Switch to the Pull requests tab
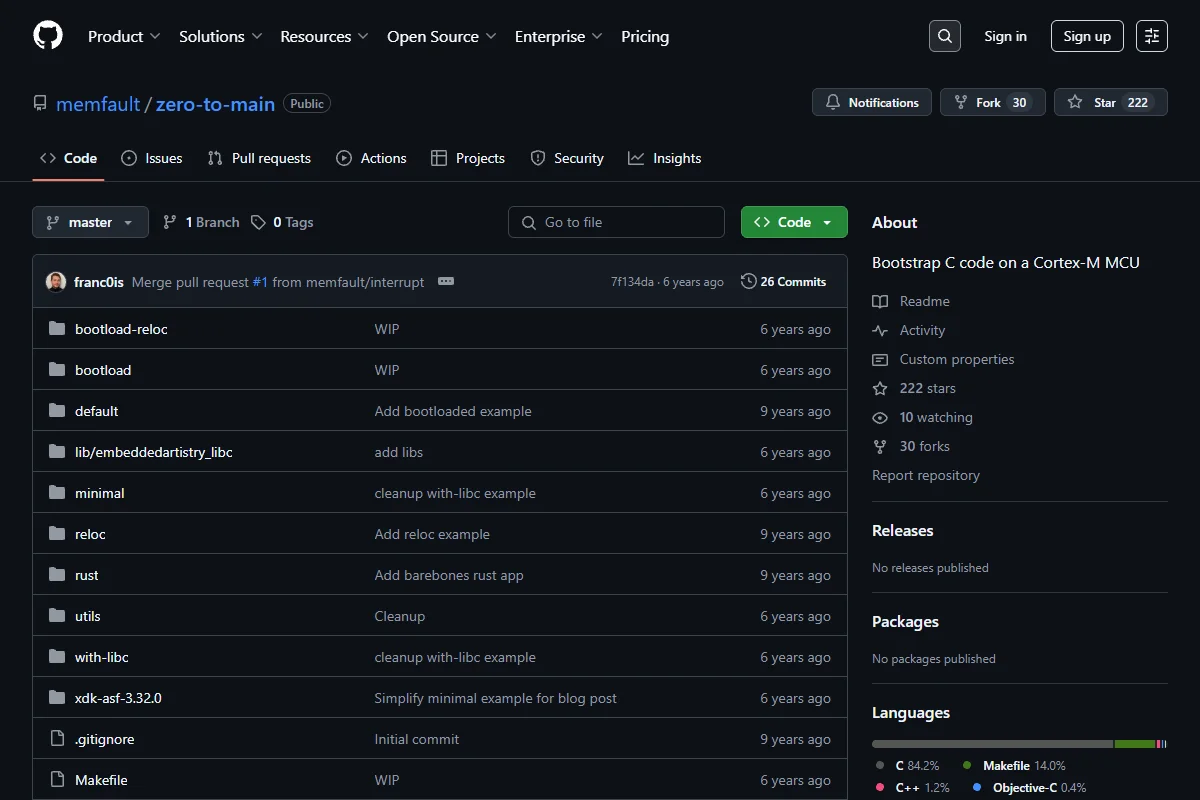The image size is (1200, 800). tap(259, 158)
